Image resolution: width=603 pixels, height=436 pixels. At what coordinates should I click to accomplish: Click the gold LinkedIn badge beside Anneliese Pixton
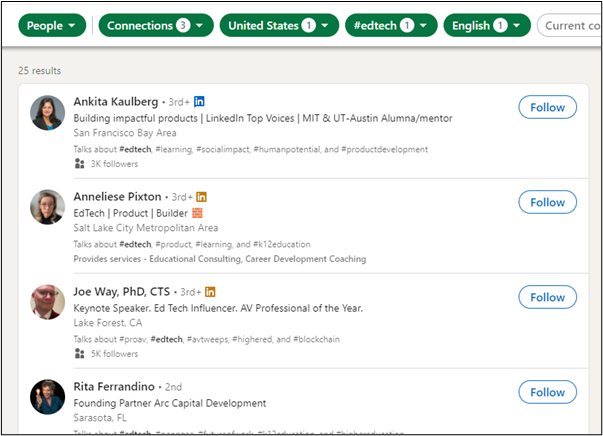pos(202,197)
